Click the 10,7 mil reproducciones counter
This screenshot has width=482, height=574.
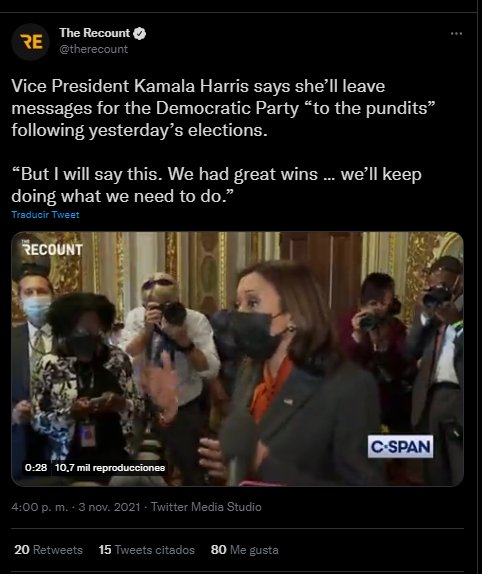click(x=110, y=467)
